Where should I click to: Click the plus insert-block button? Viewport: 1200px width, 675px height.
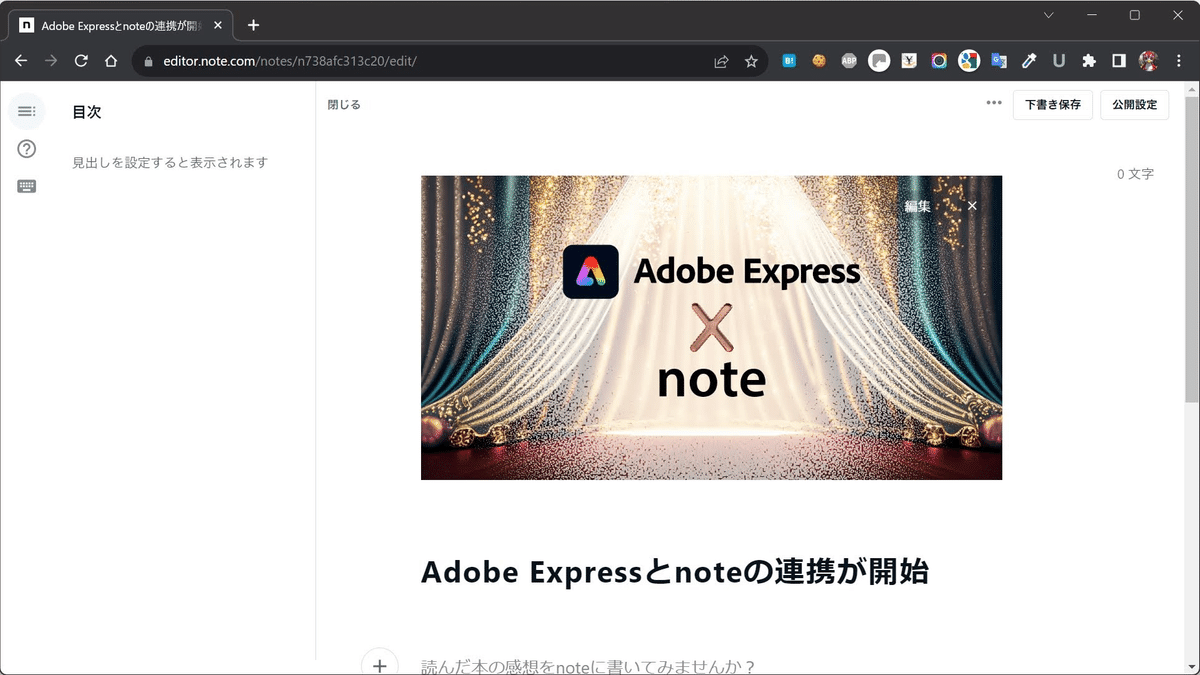point(379,665)
